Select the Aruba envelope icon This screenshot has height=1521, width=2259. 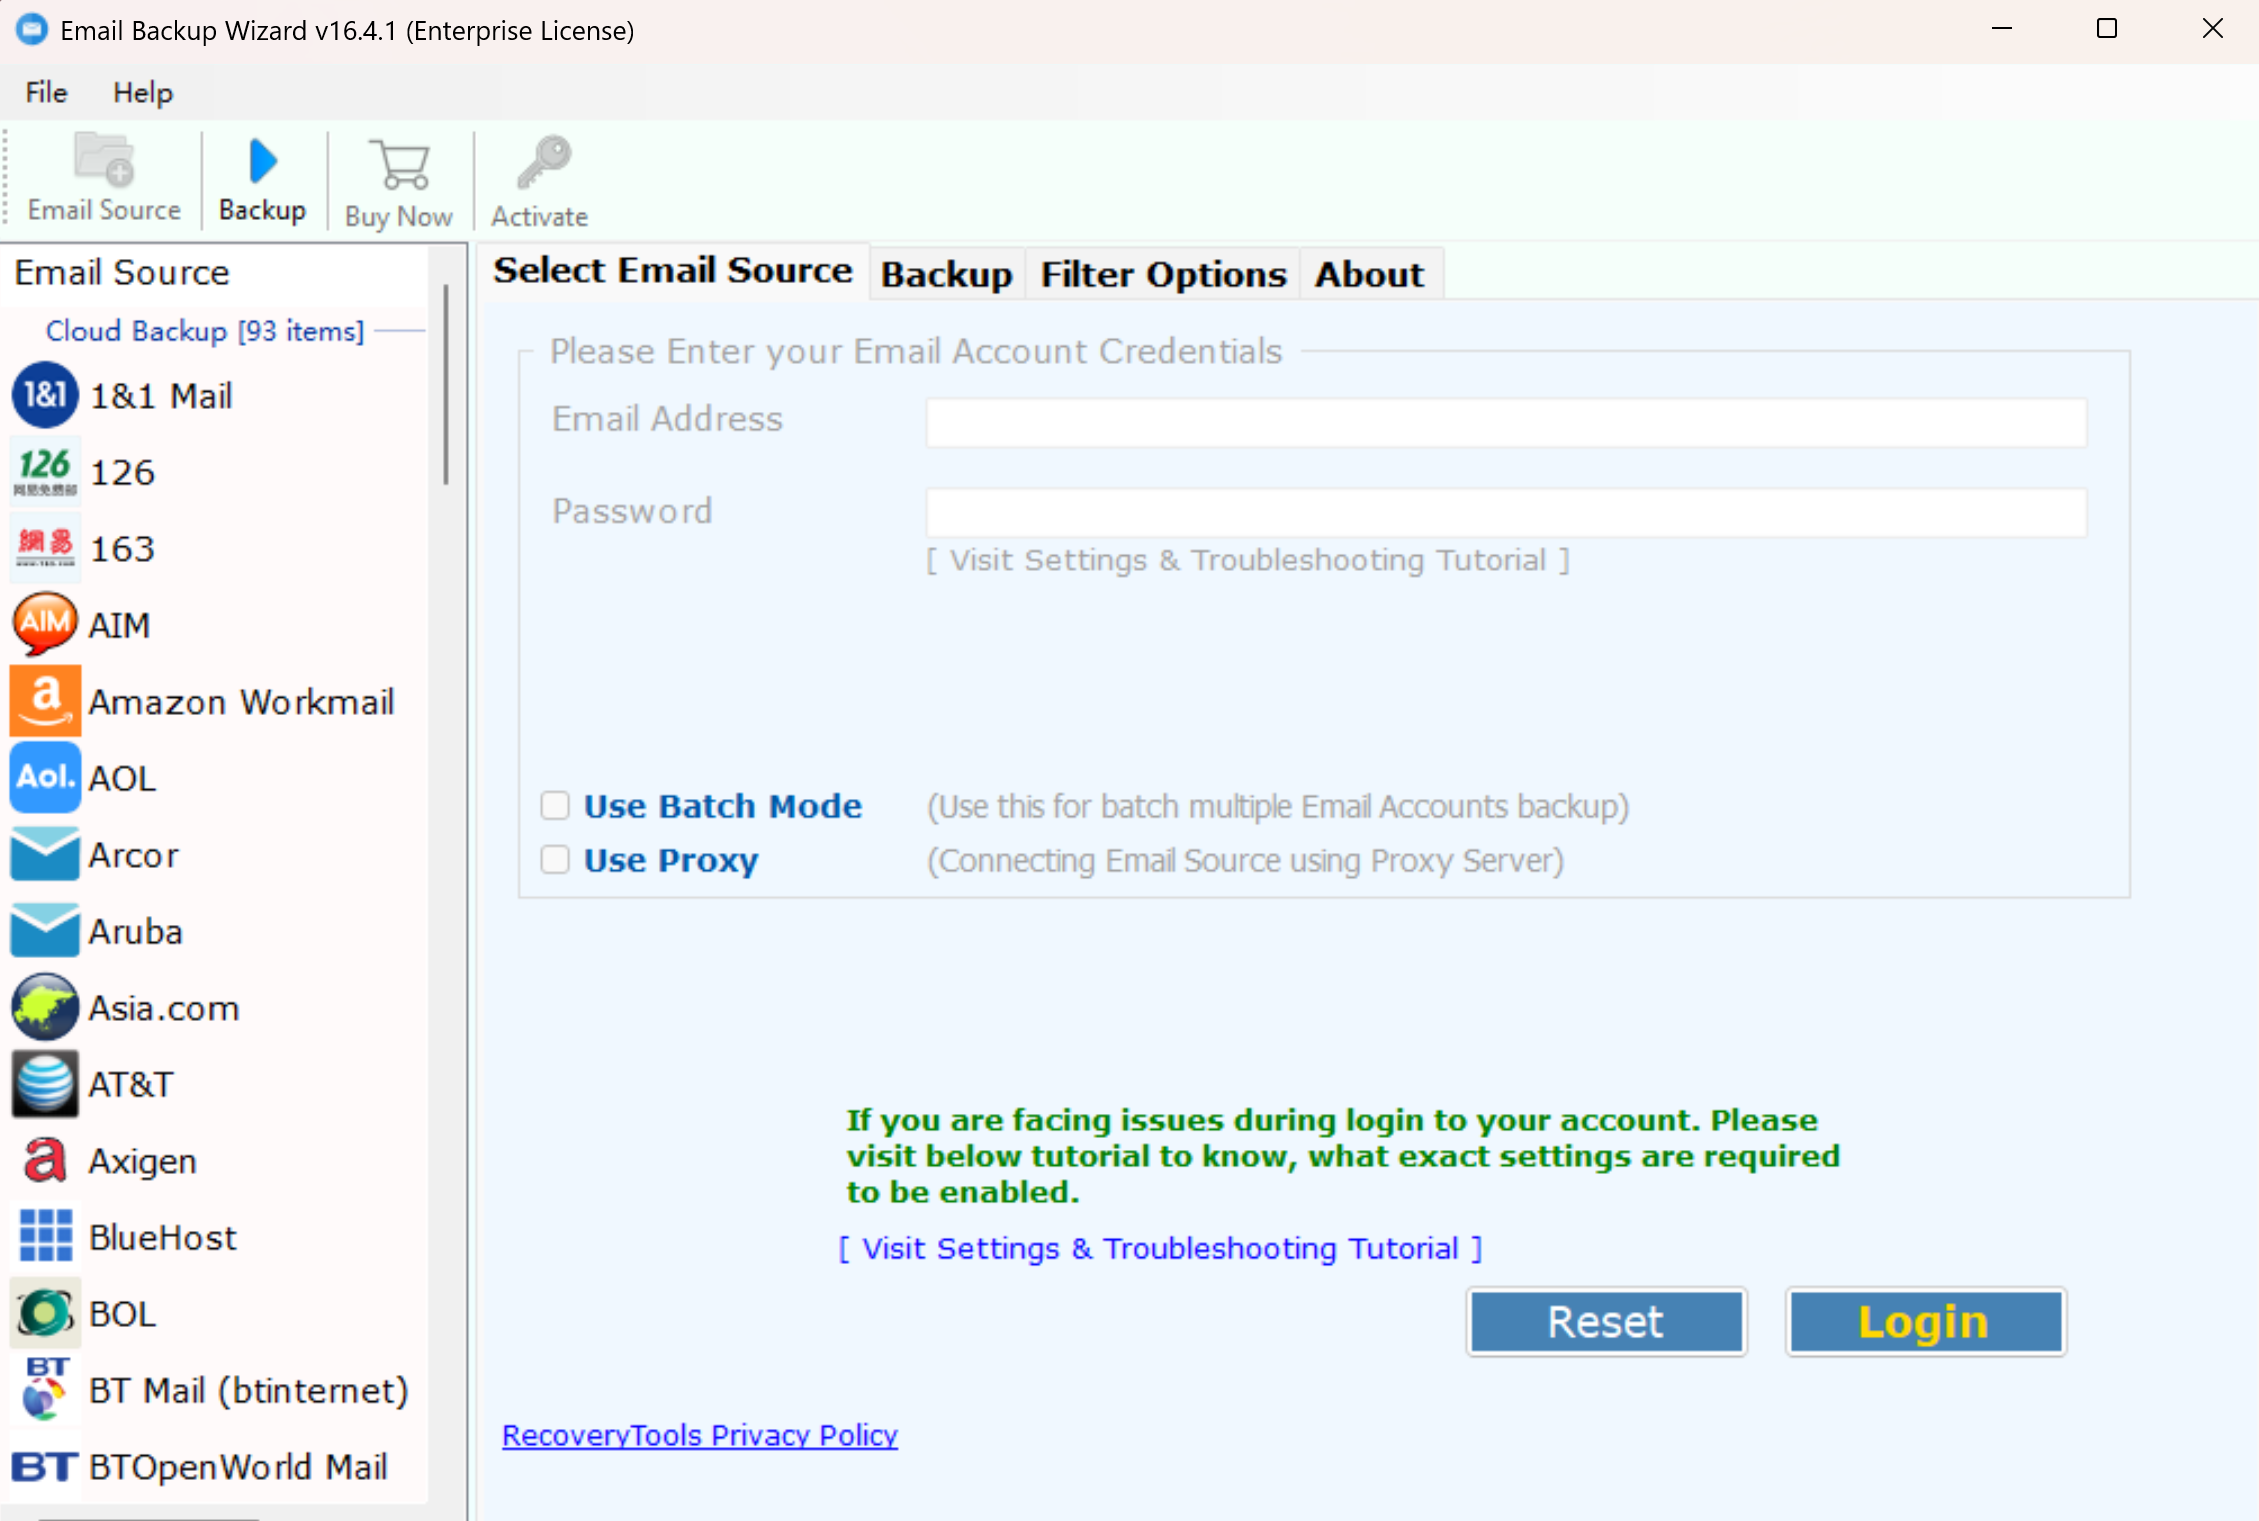[x=45, y=930]
